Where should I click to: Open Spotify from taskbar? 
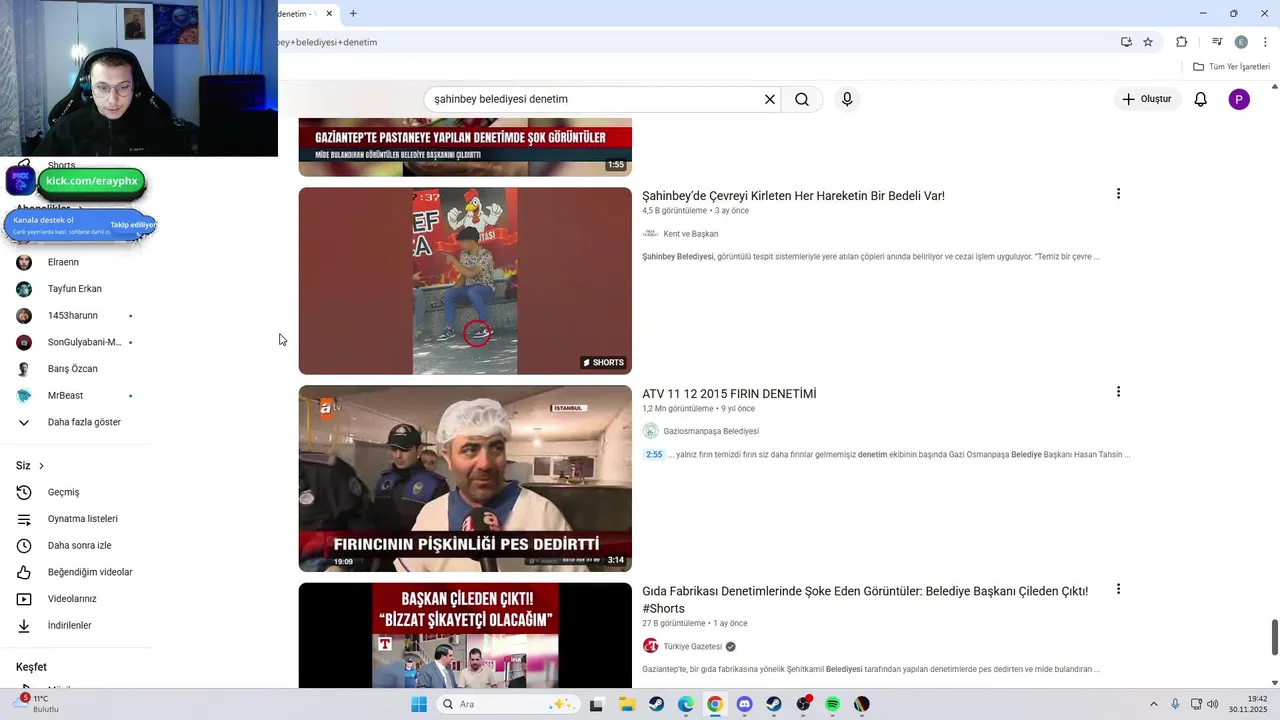pos(833,704)
